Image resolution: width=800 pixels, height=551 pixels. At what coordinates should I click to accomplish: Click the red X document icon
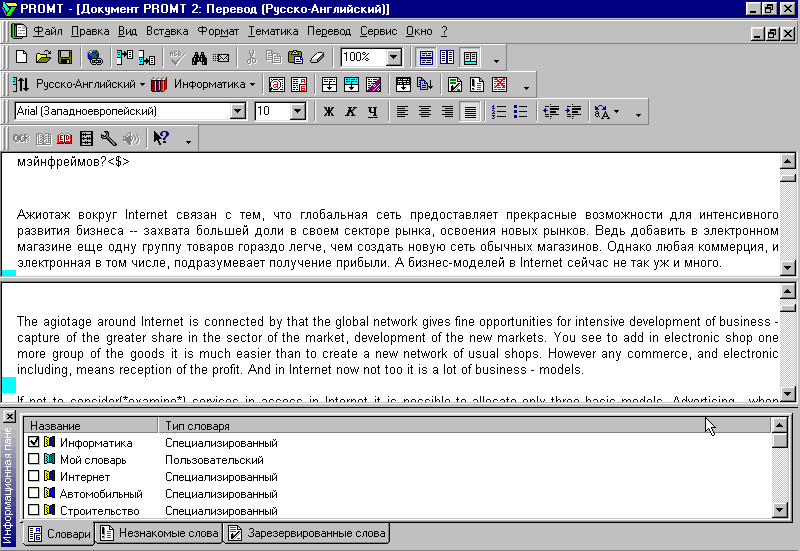(499, 84)
